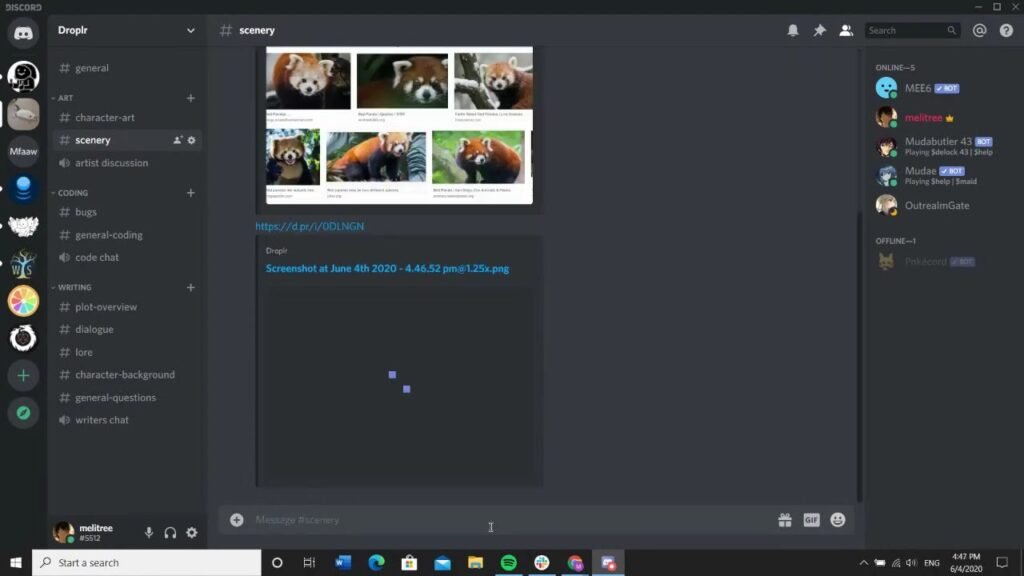This screenshot has width=1024, height=576.
Task: Open the emoji picker
Action: 838,520
